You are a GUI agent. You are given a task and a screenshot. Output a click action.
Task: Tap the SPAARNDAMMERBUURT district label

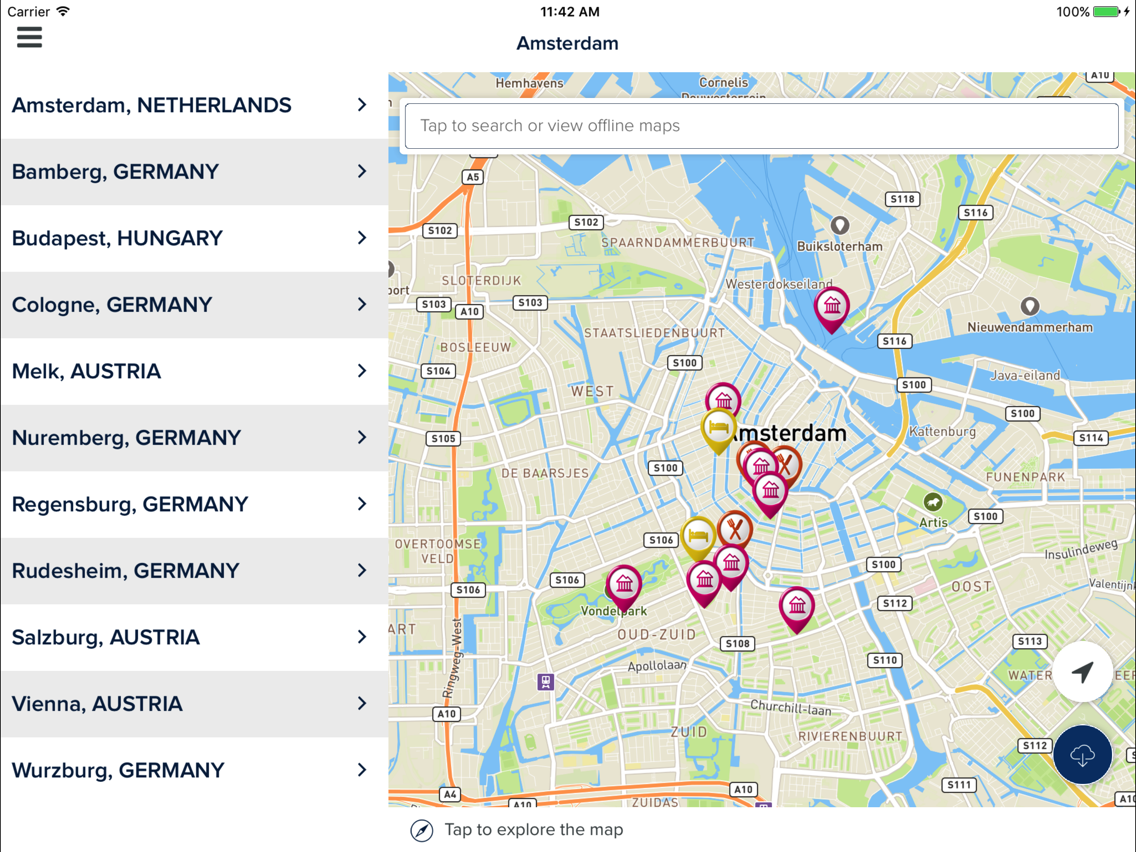tap(677, 243)
